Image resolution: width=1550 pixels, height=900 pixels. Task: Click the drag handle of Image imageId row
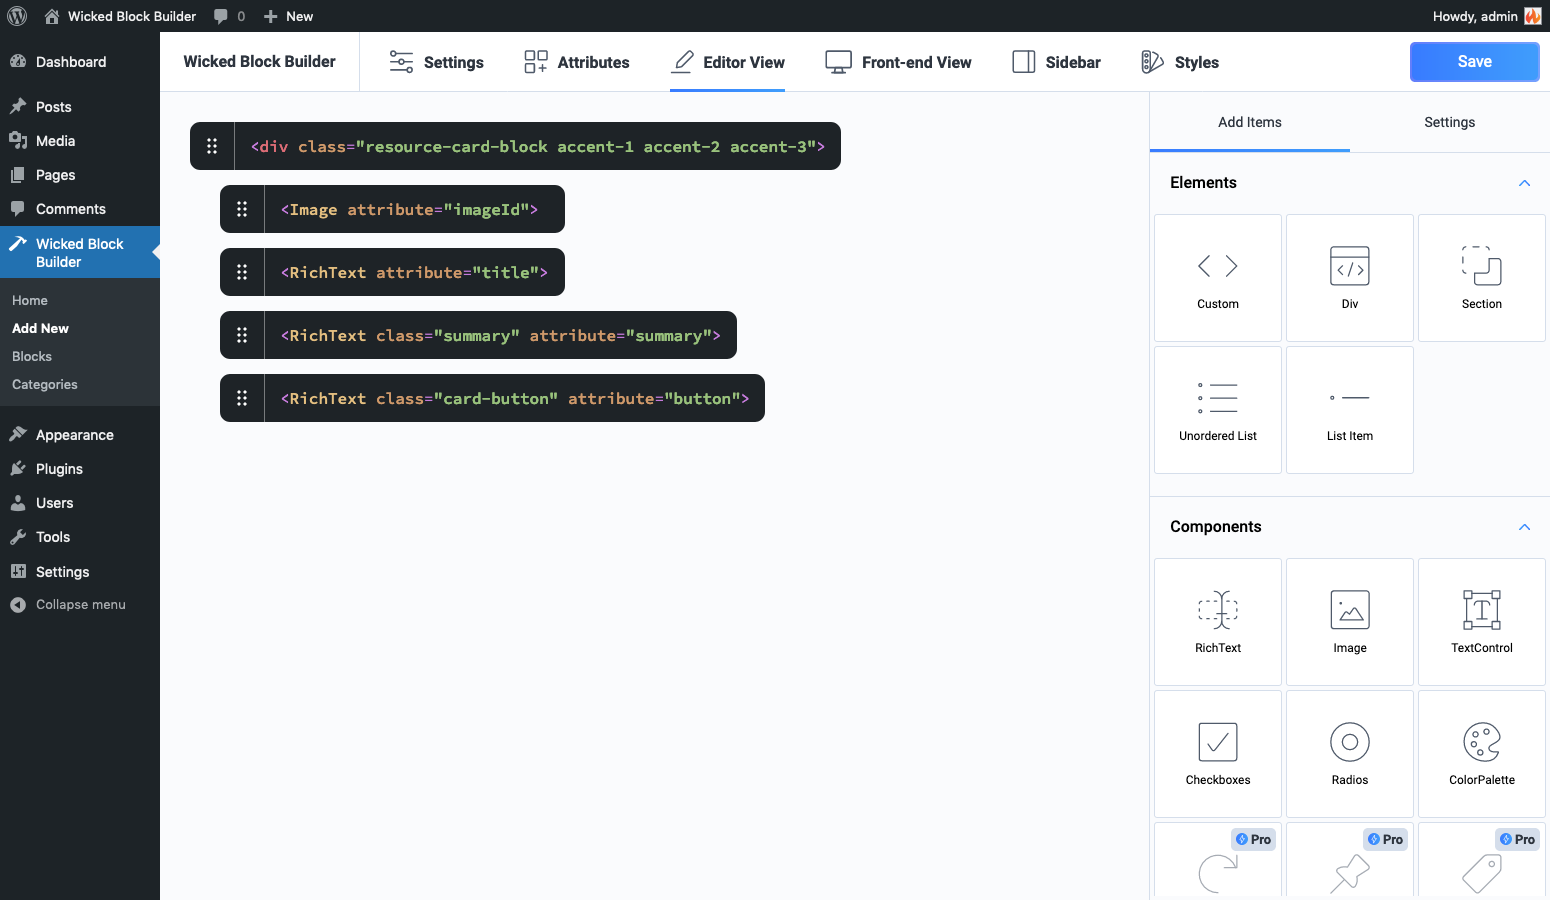click(242, 209)
